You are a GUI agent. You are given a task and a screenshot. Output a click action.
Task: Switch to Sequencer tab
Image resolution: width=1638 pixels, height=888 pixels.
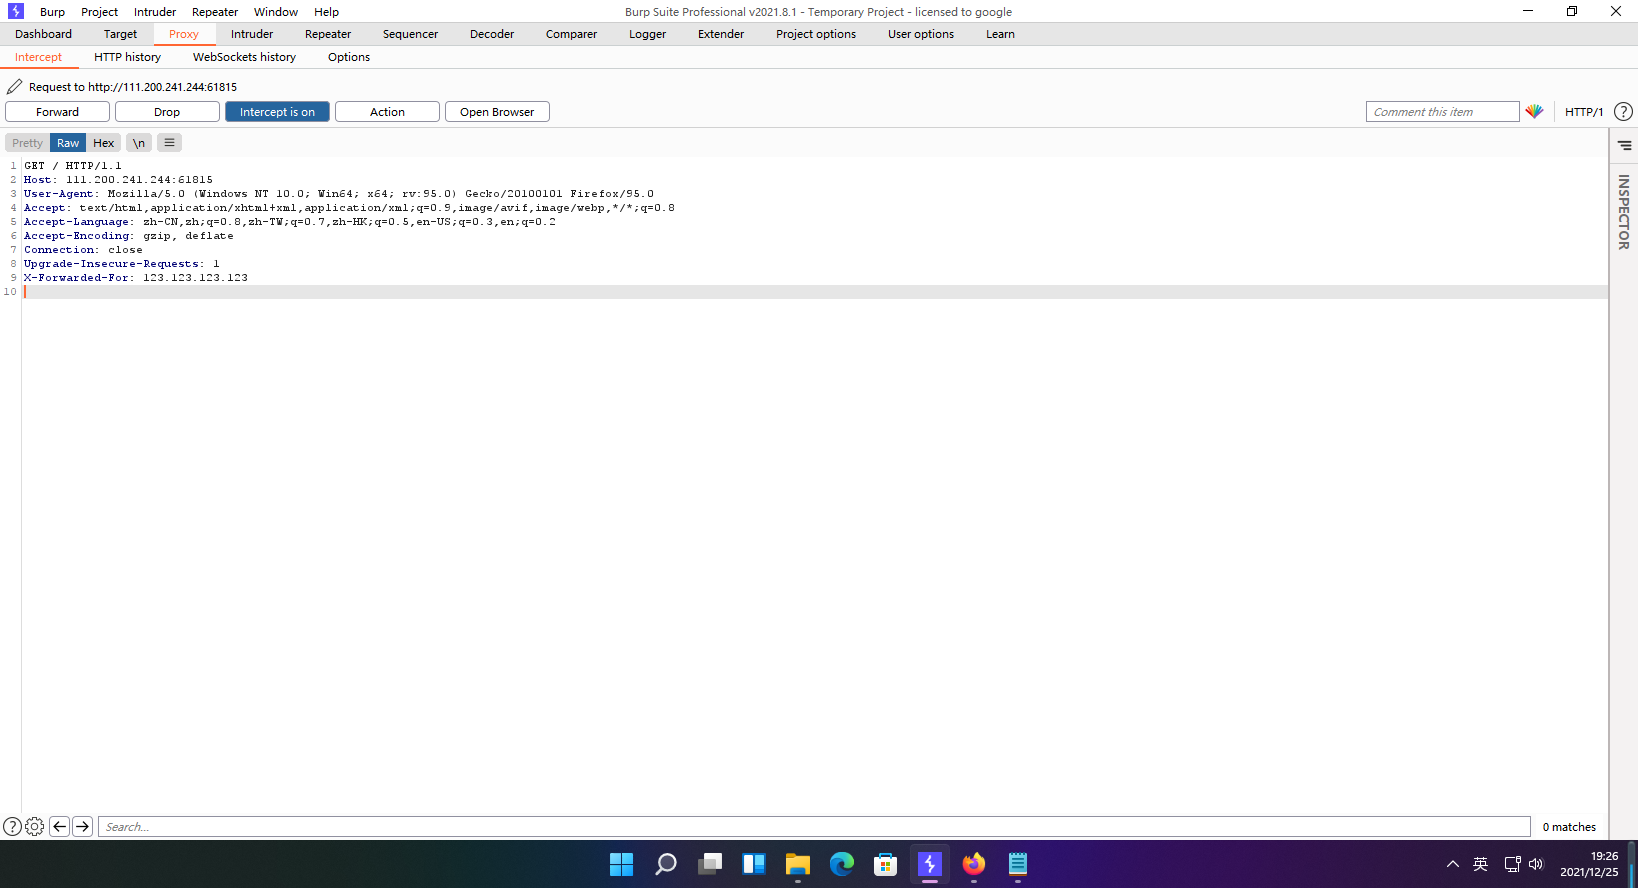point(410,34)
